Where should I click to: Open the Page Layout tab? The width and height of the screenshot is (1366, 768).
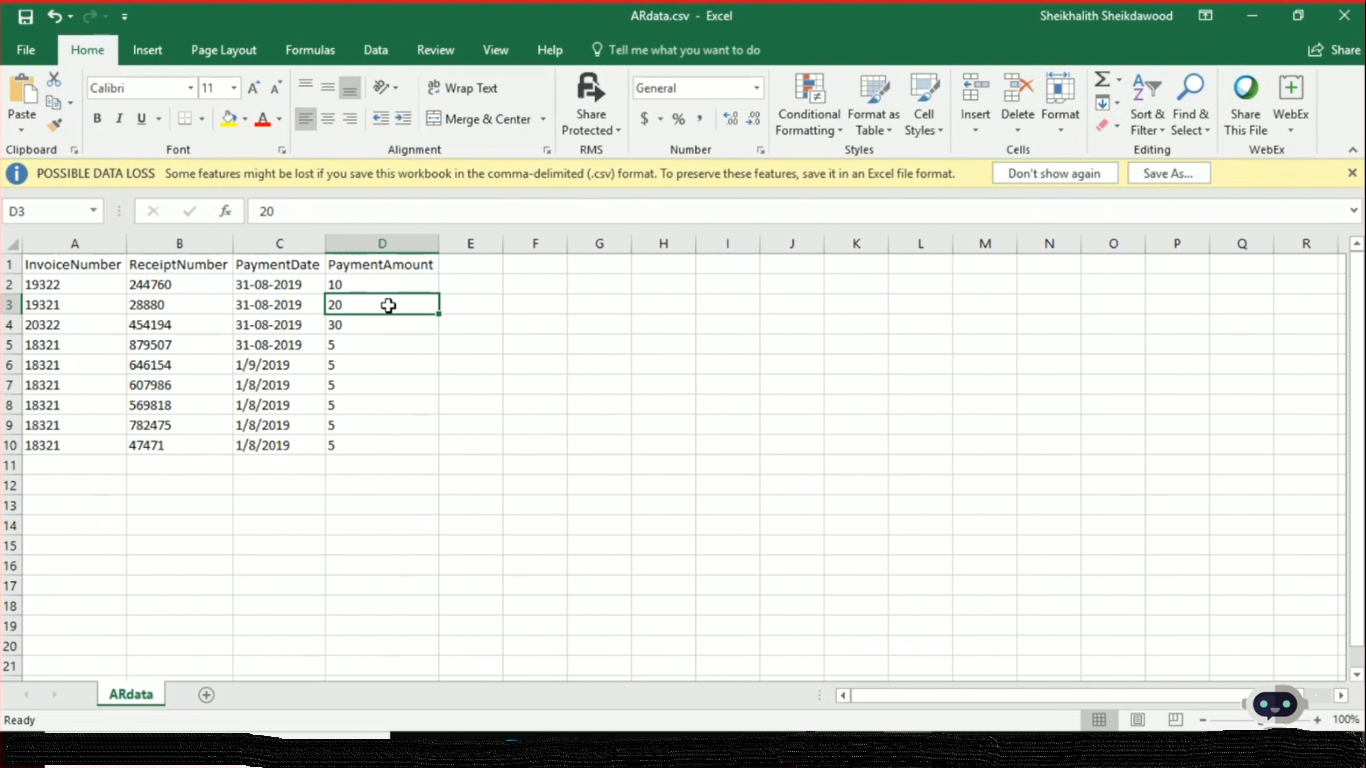[223, 50]
